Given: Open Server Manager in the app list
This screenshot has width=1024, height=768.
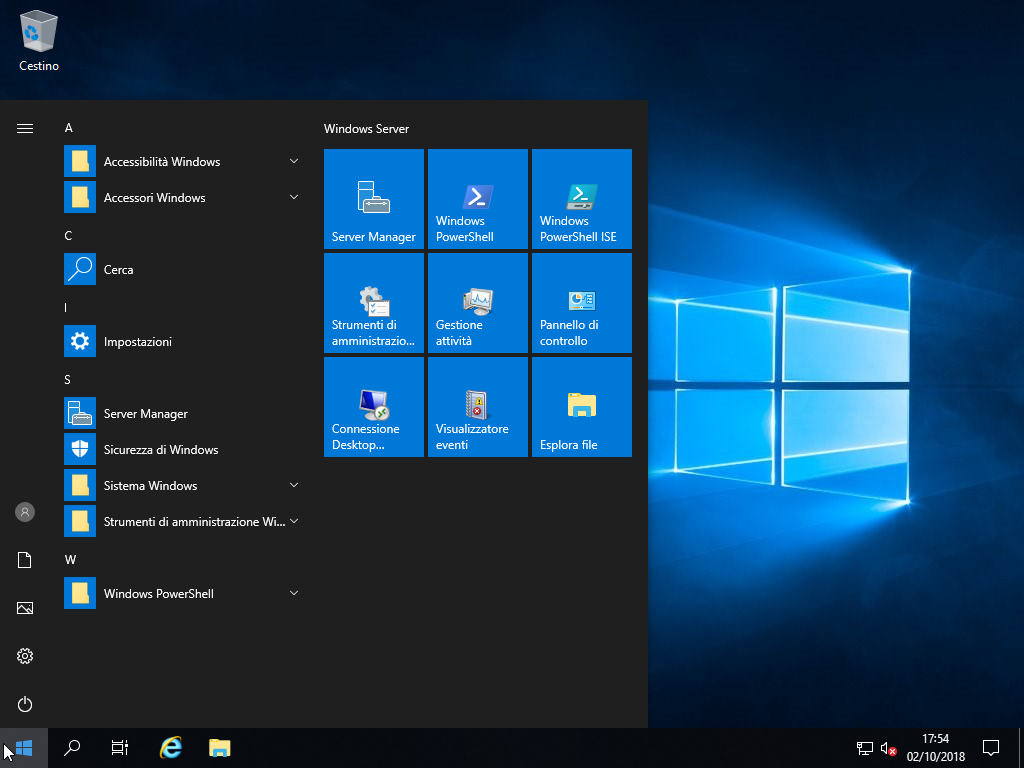Looking at the screenshot, I should [182, 413].
